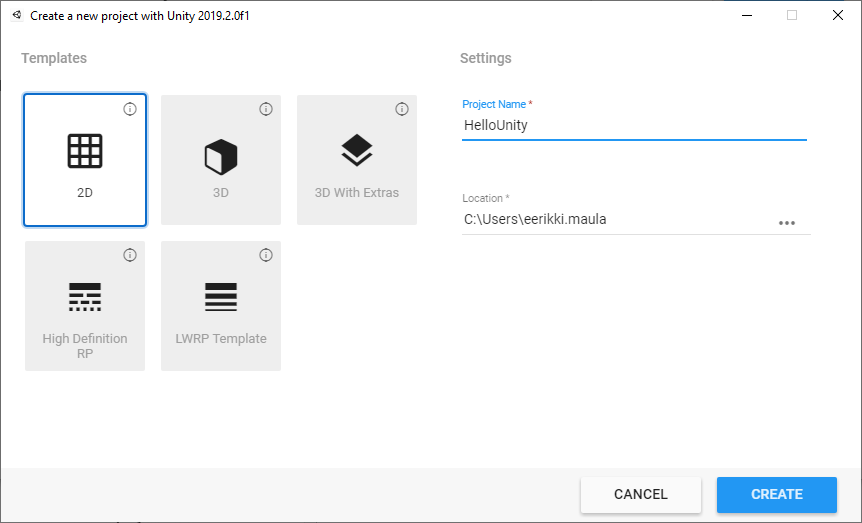862x523 pixels.
Task: View info for 3D With Extras
Action: [402, 109]
